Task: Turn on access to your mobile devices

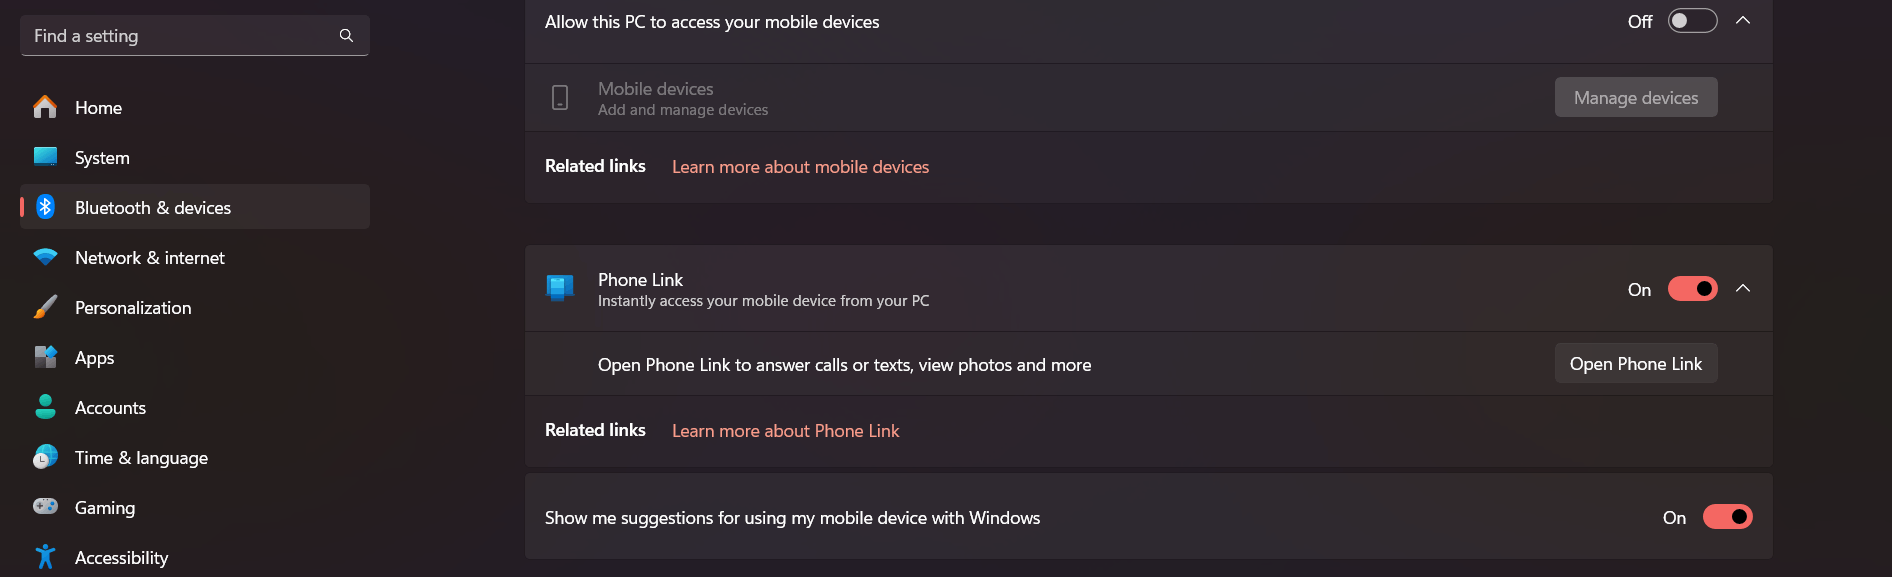Action: pos(1692,20)
